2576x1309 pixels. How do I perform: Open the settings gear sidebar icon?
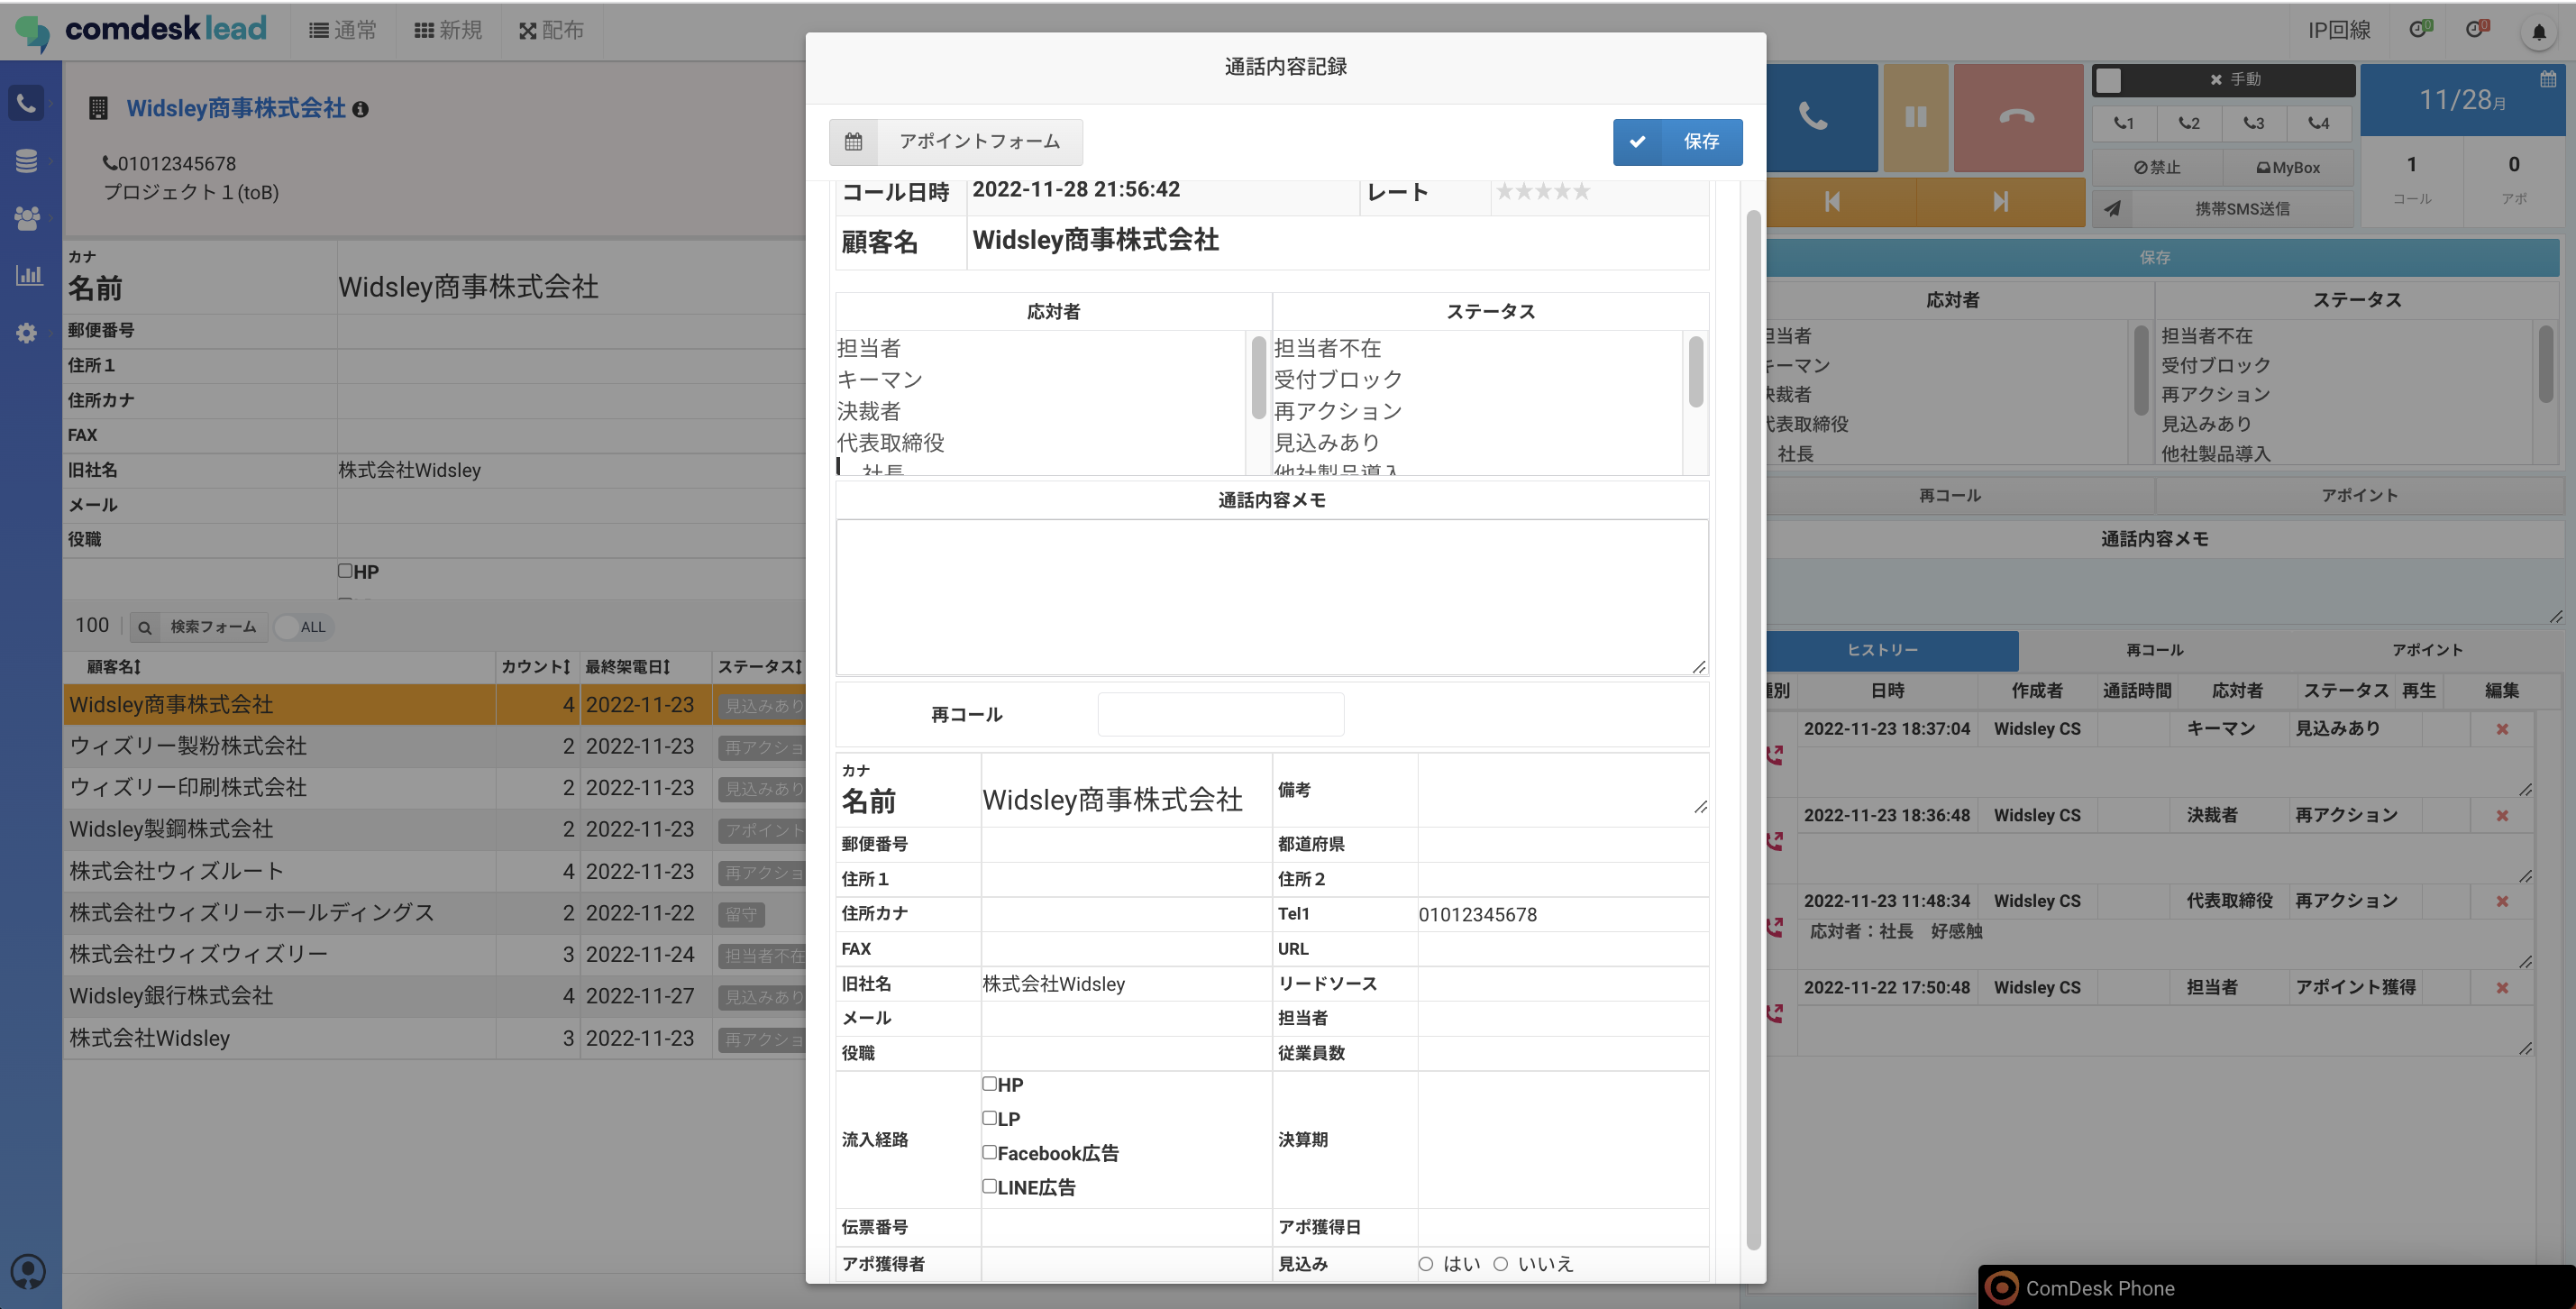coord(27,332)
